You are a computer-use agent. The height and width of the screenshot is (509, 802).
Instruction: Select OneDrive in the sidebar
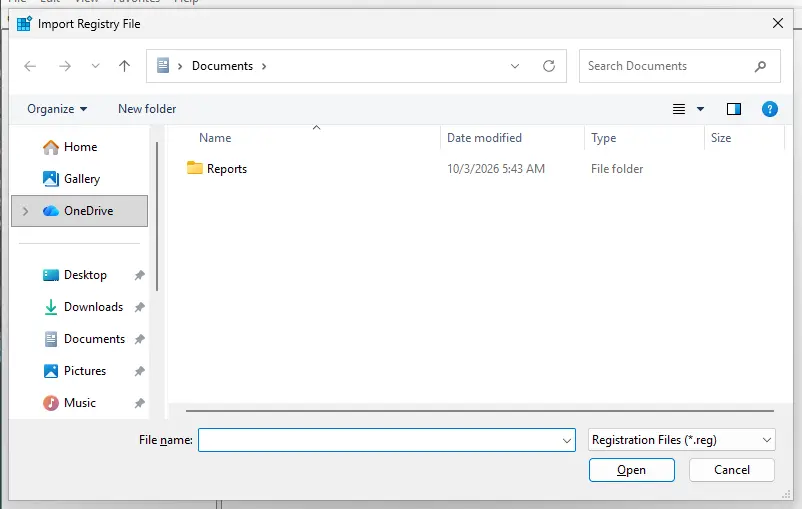pos(79,211)
